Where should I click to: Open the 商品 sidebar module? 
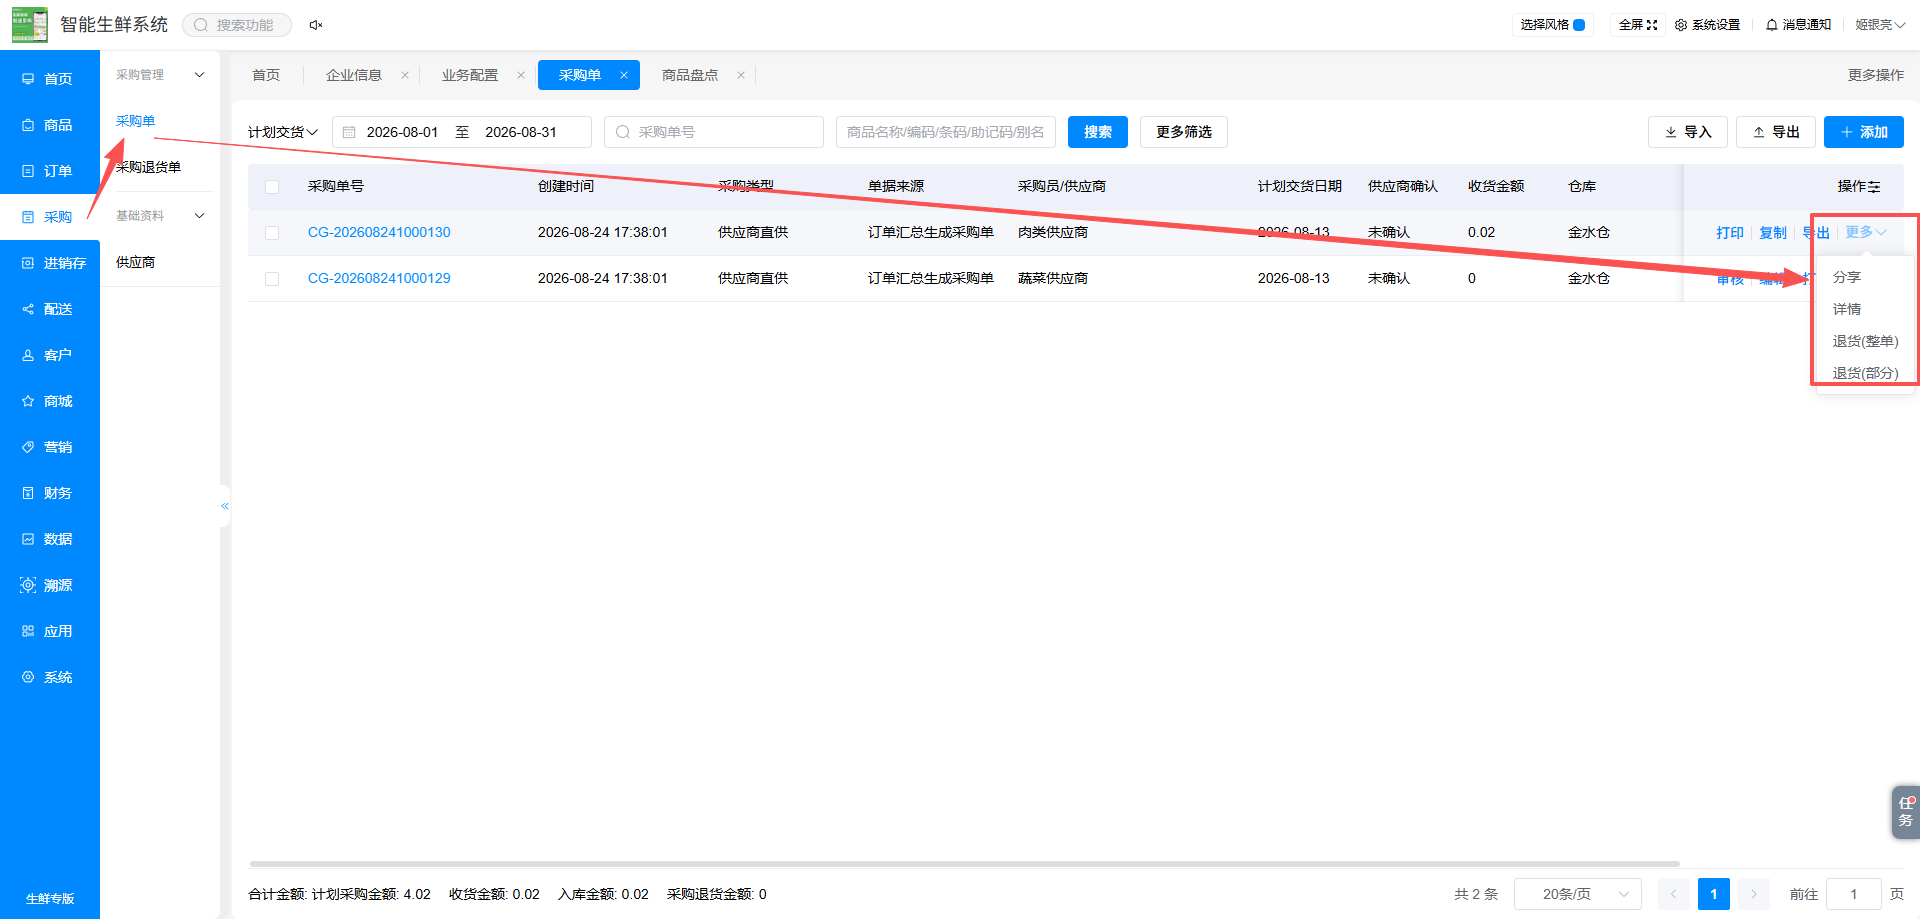pos(49,125)
